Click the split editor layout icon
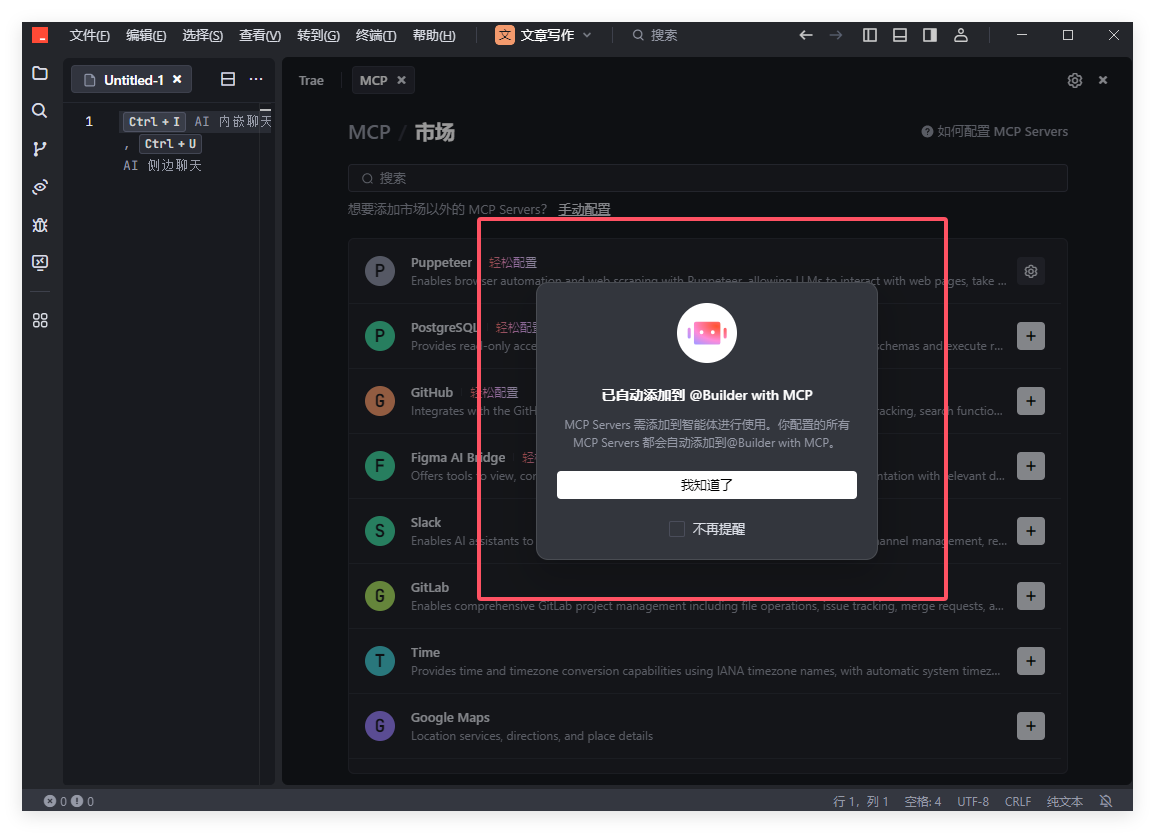Screen dimensions: 1155x833 point(228,79)
